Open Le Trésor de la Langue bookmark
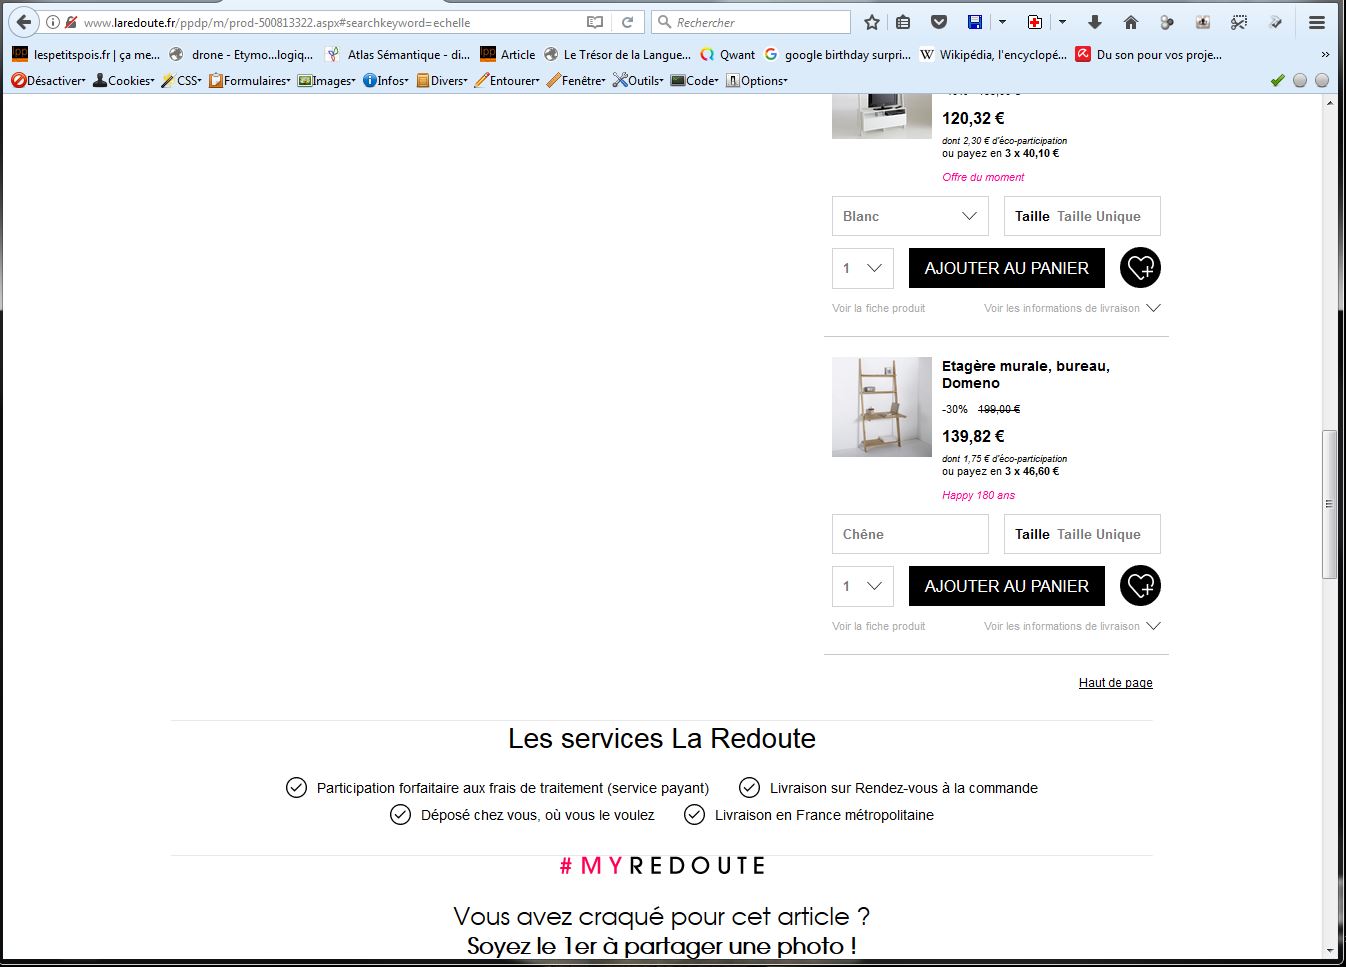The width and height of the screenshot is (1346, 967). point(617,55)
